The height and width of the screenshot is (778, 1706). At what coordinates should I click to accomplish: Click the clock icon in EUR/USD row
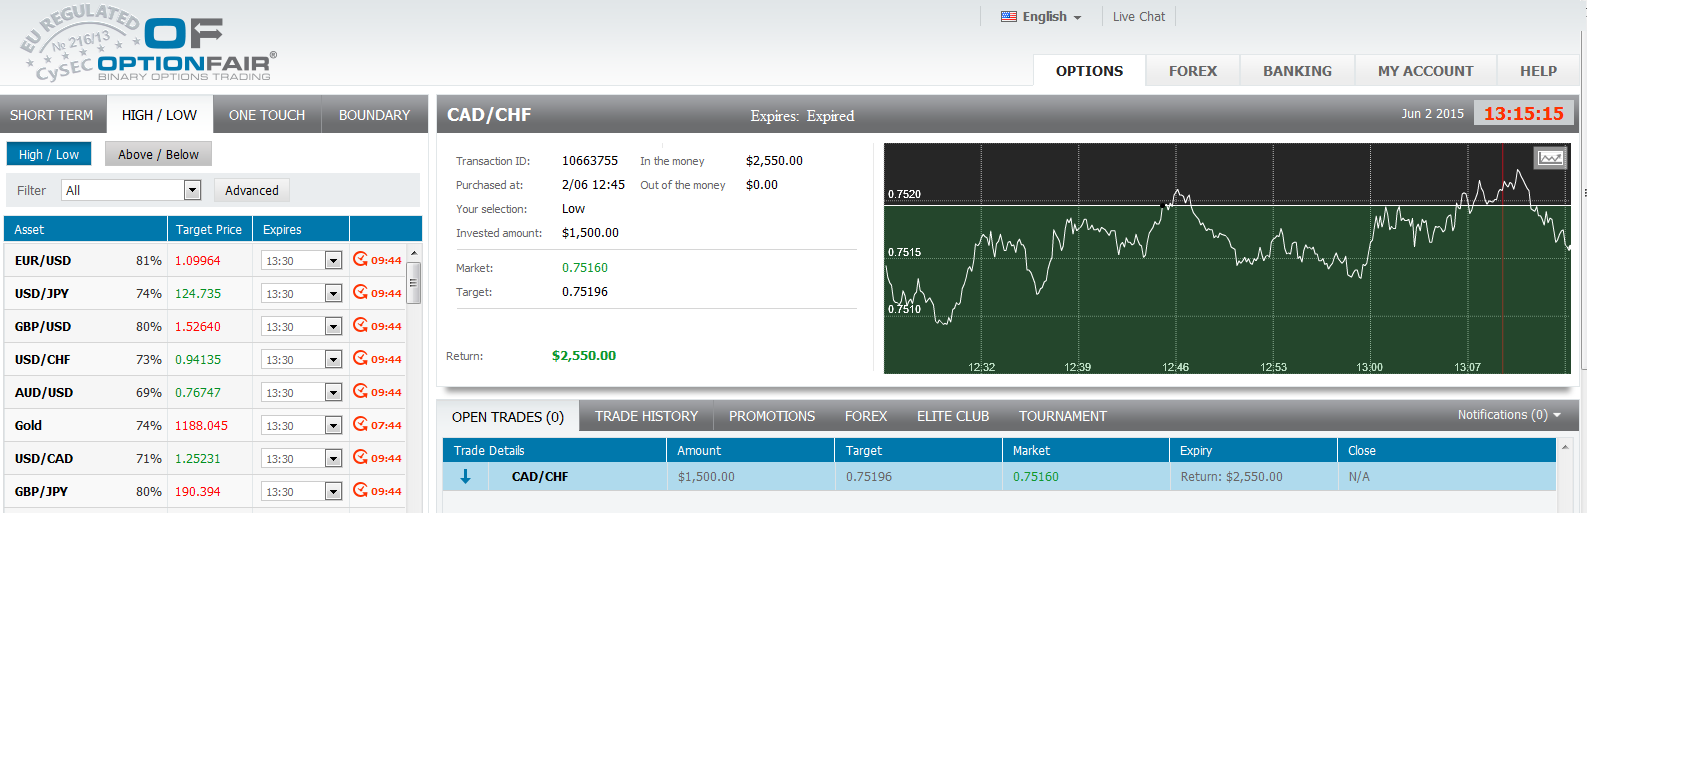[x=360, y=259]
